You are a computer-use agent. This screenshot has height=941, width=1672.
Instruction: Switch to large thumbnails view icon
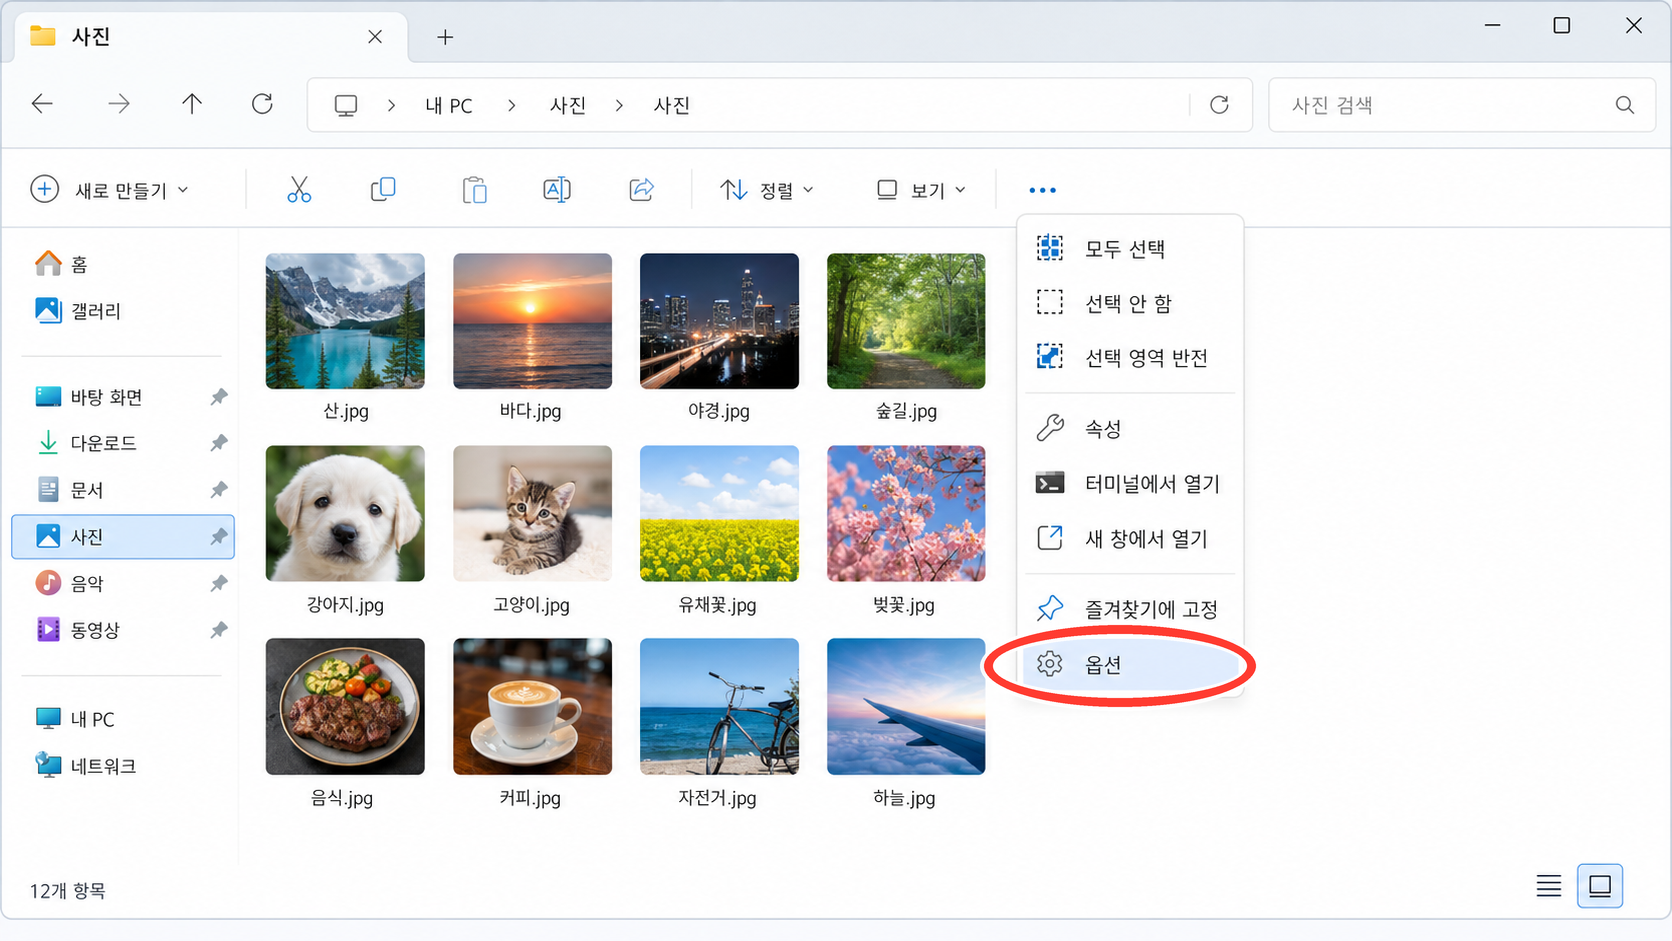click(1600, 886)
